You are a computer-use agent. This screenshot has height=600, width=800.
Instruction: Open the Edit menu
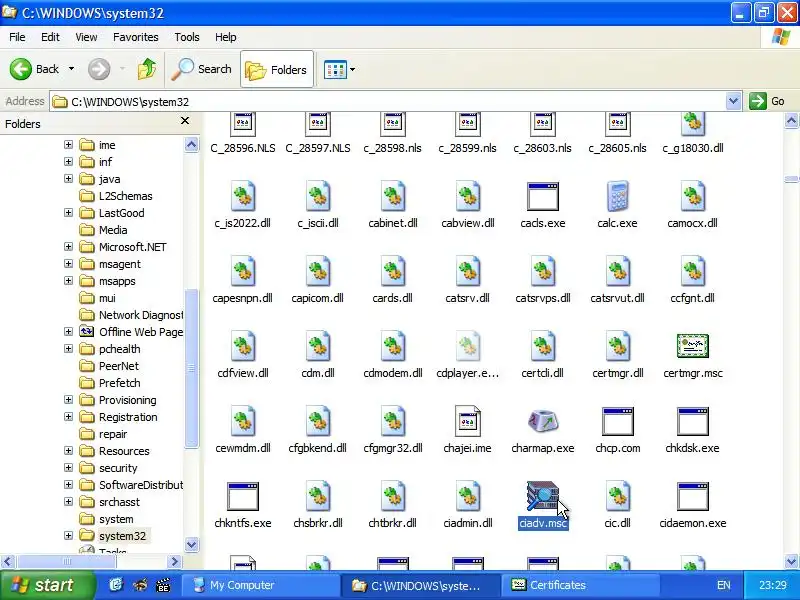[x=50, y=37]
